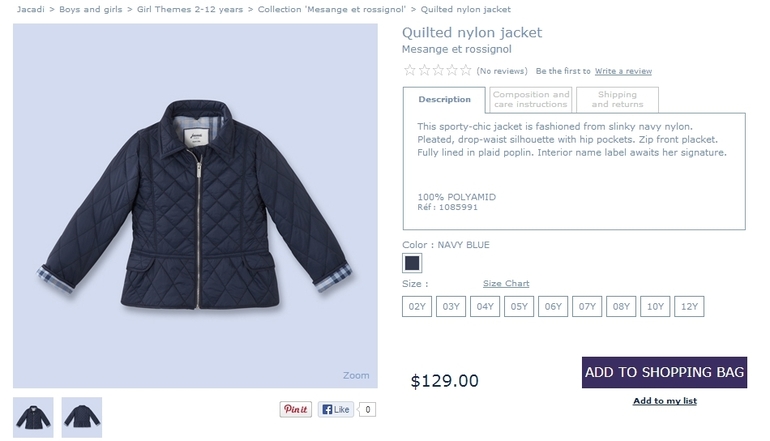Rate the jacket five stars
The image size is (770, 441).
coord(465,71)
